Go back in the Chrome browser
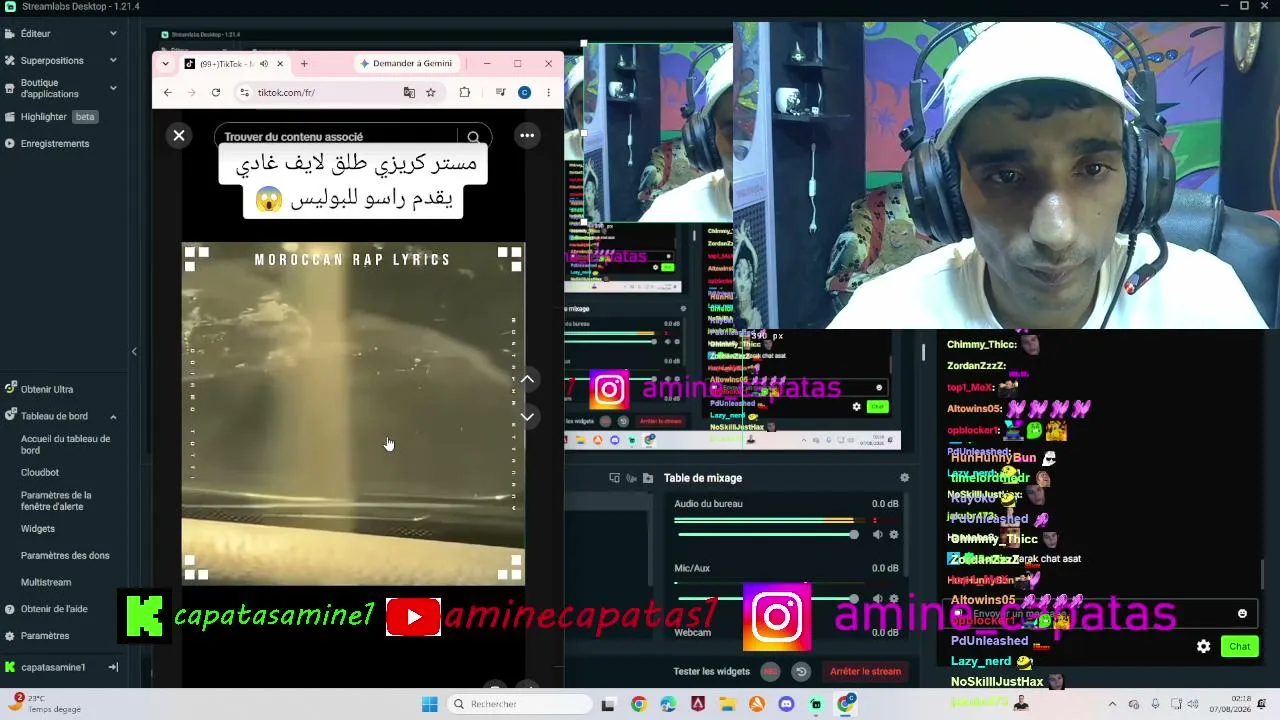This screenshot has width=1280, height=720. (168, 93)
